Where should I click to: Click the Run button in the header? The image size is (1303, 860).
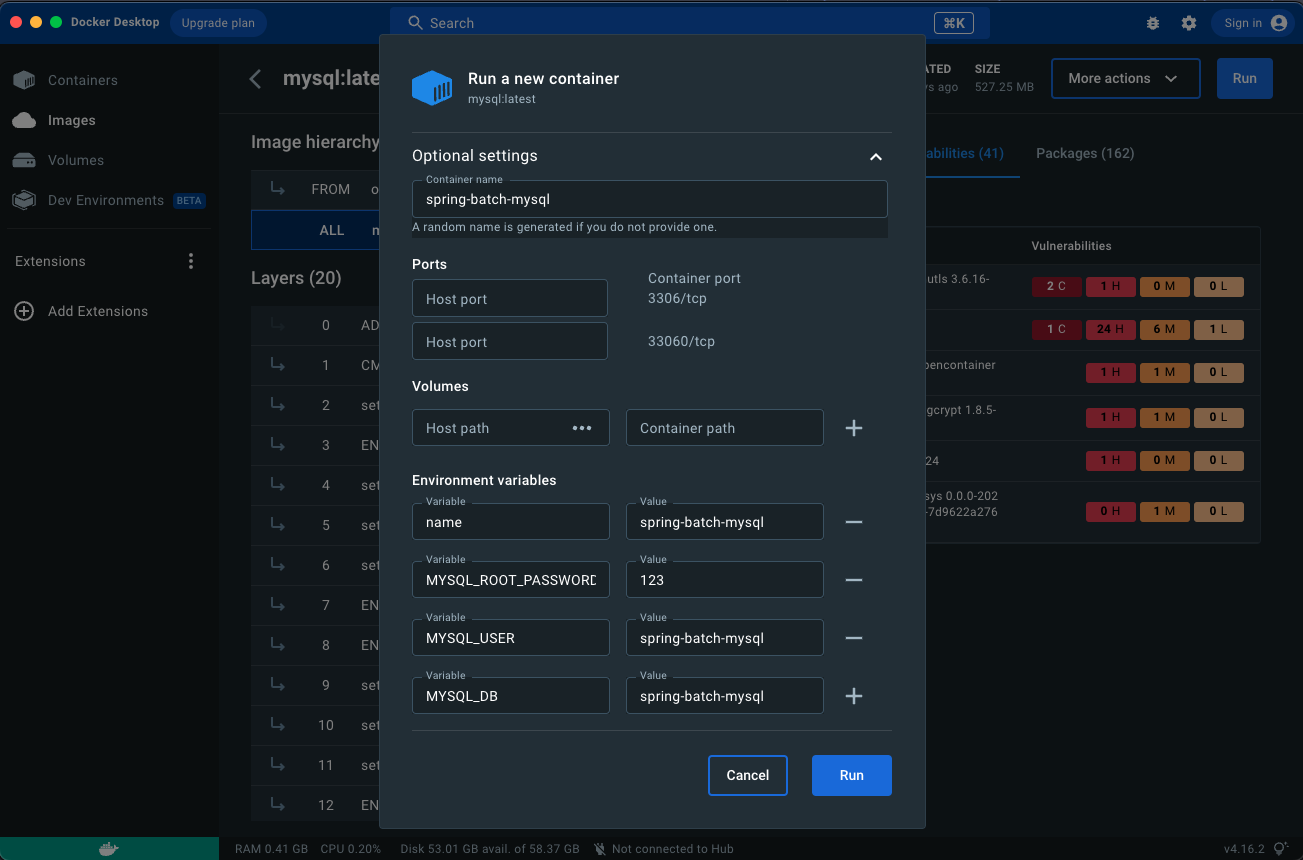pyautogui.click(x=1245, y=78)
